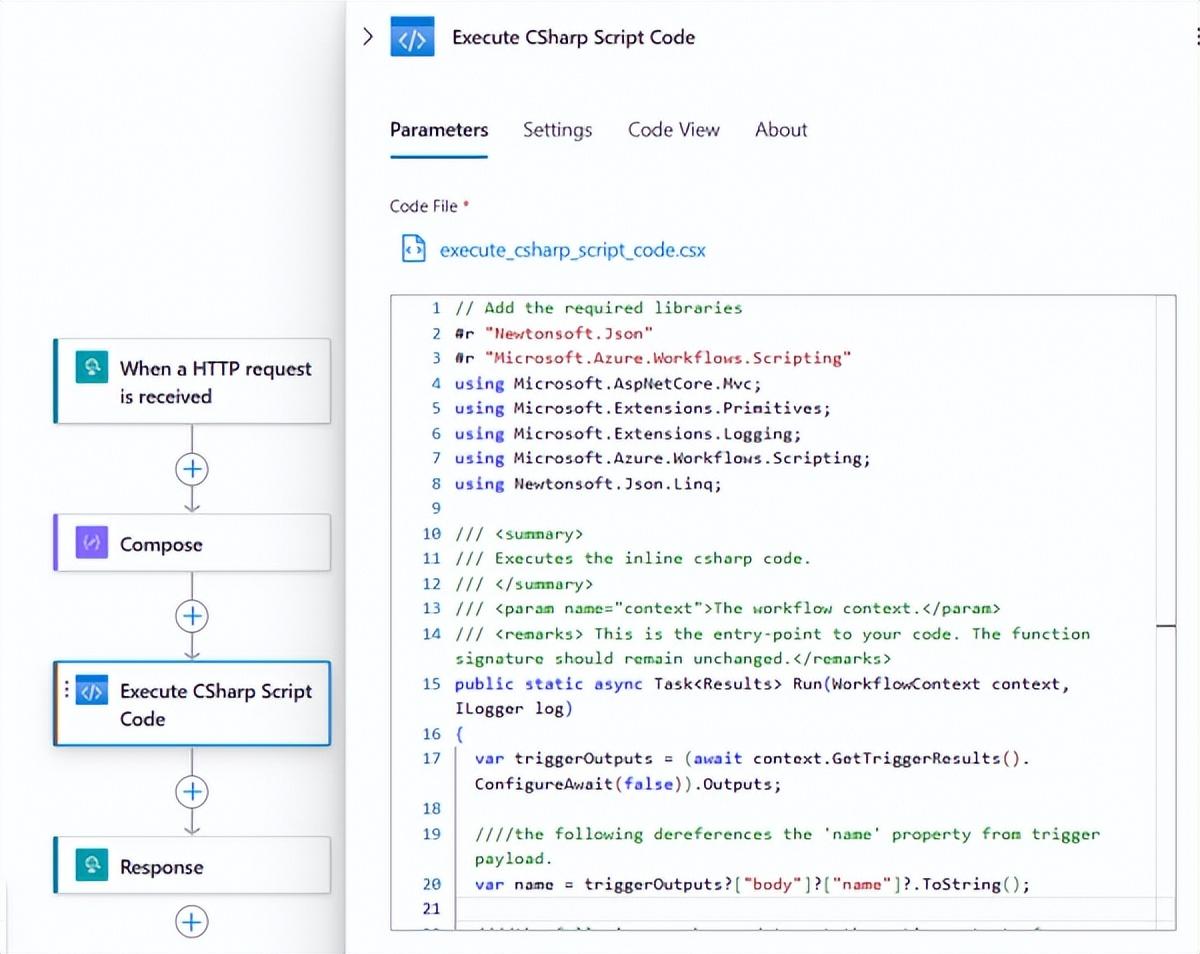The height and width of the screenshot is (954, 1200).
Task: Add step between Compose and Execute CSharp
Action: tap(192, 616)
